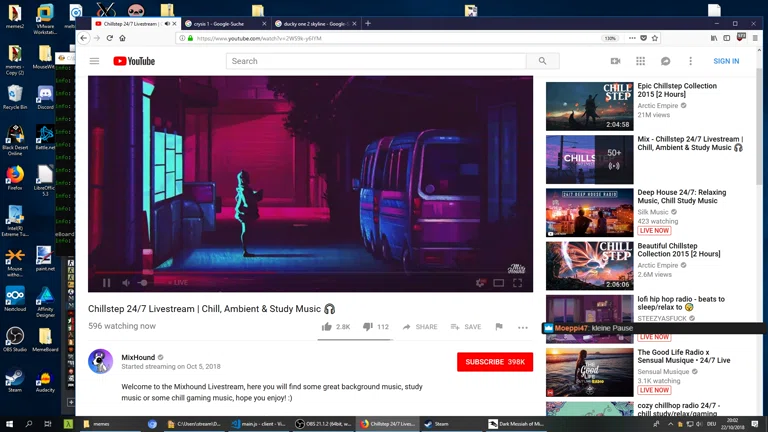The width and height of the screenshot is (768, 432).
Task: Open the YouTube apps grid icon
Action: click(640, 61)
